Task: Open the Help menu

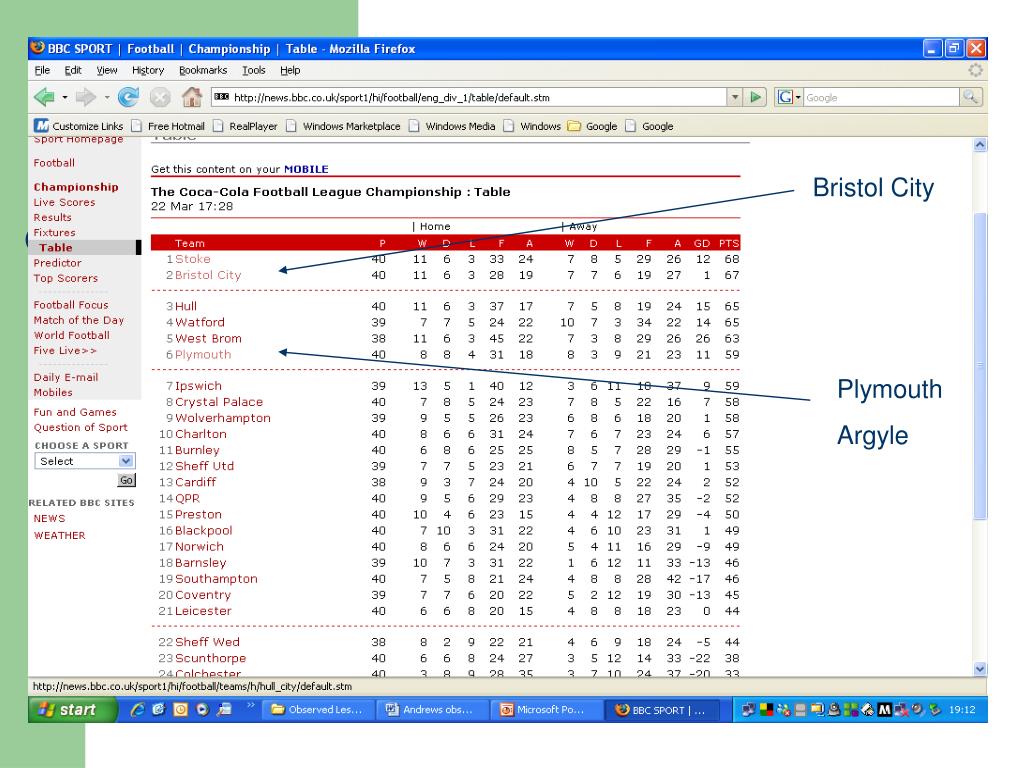Action: click(x=290, y=70)
